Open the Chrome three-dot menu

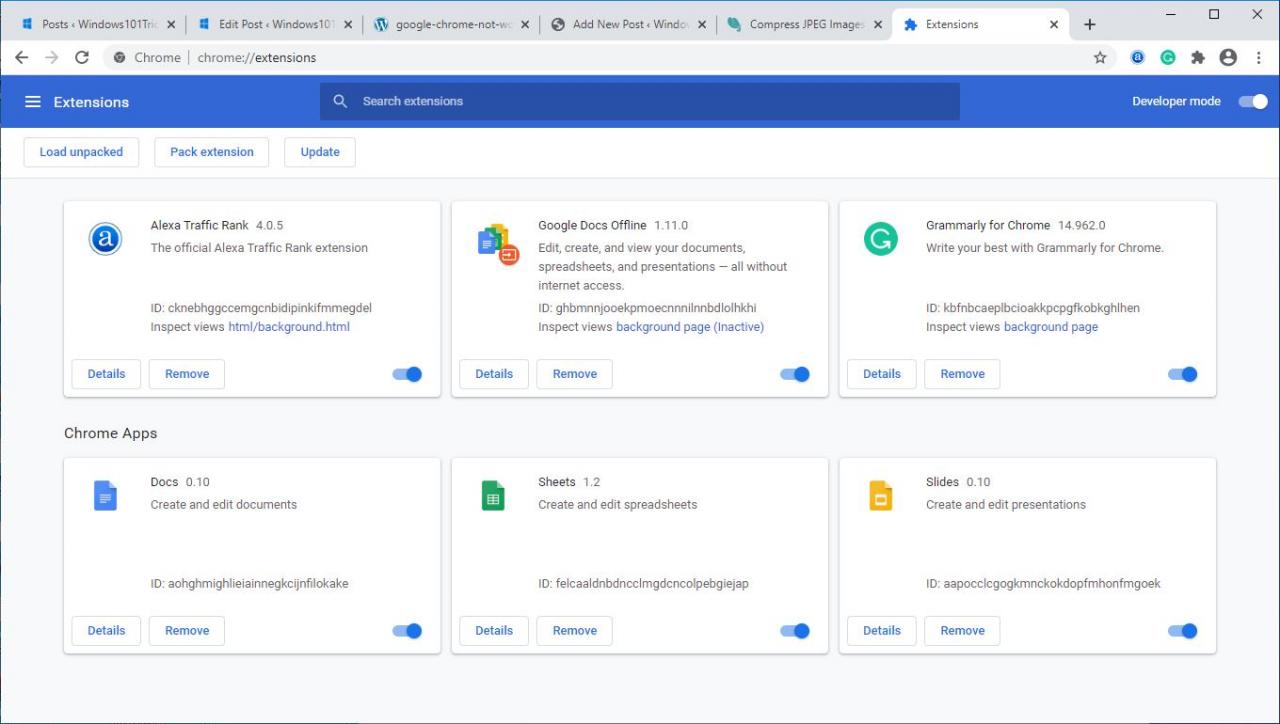[1259, 58]
